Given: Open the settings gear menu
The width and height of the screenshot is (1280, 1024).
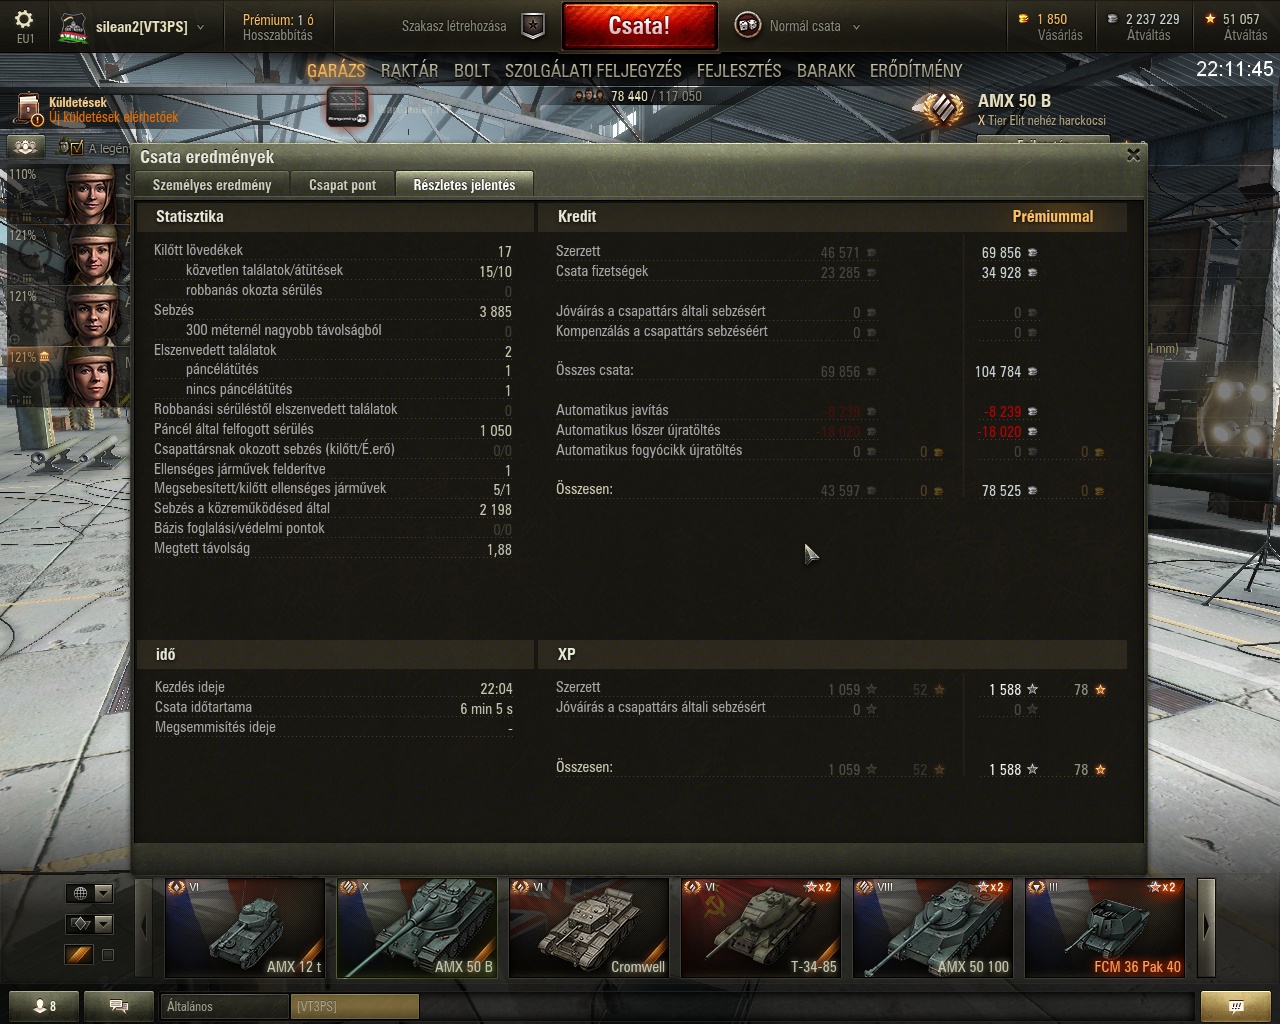Looking at the screenshot, I should [x=25, y=20].
